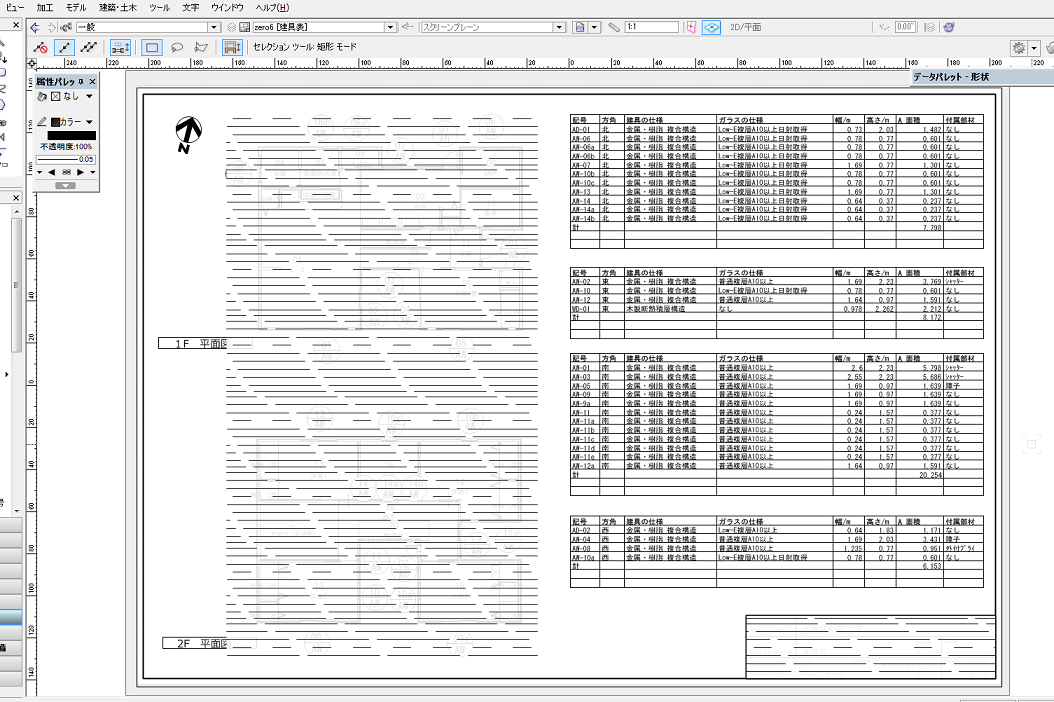The image size is (1054, 702).
Task: Select the rectangular marquee selection mode
Action: pos(151,47)
